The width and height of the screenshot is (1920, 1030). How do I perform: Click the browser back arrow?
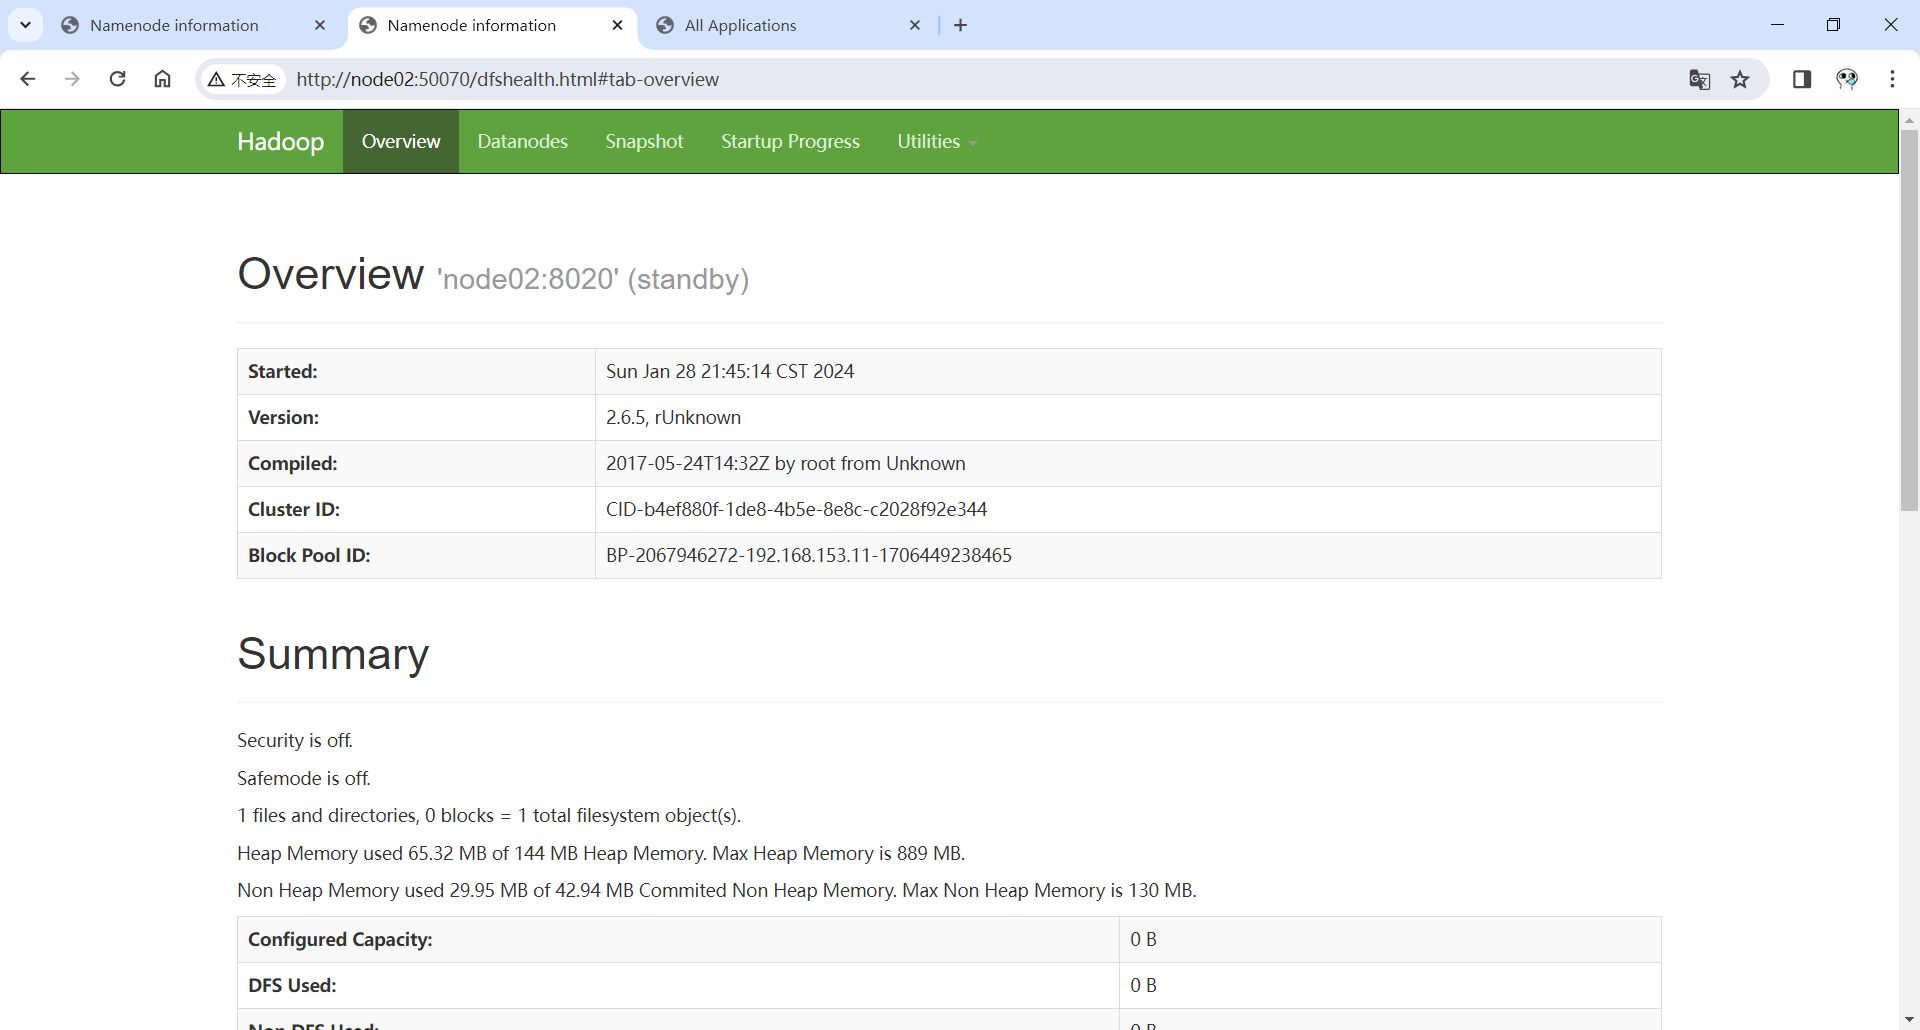(28, 79)
